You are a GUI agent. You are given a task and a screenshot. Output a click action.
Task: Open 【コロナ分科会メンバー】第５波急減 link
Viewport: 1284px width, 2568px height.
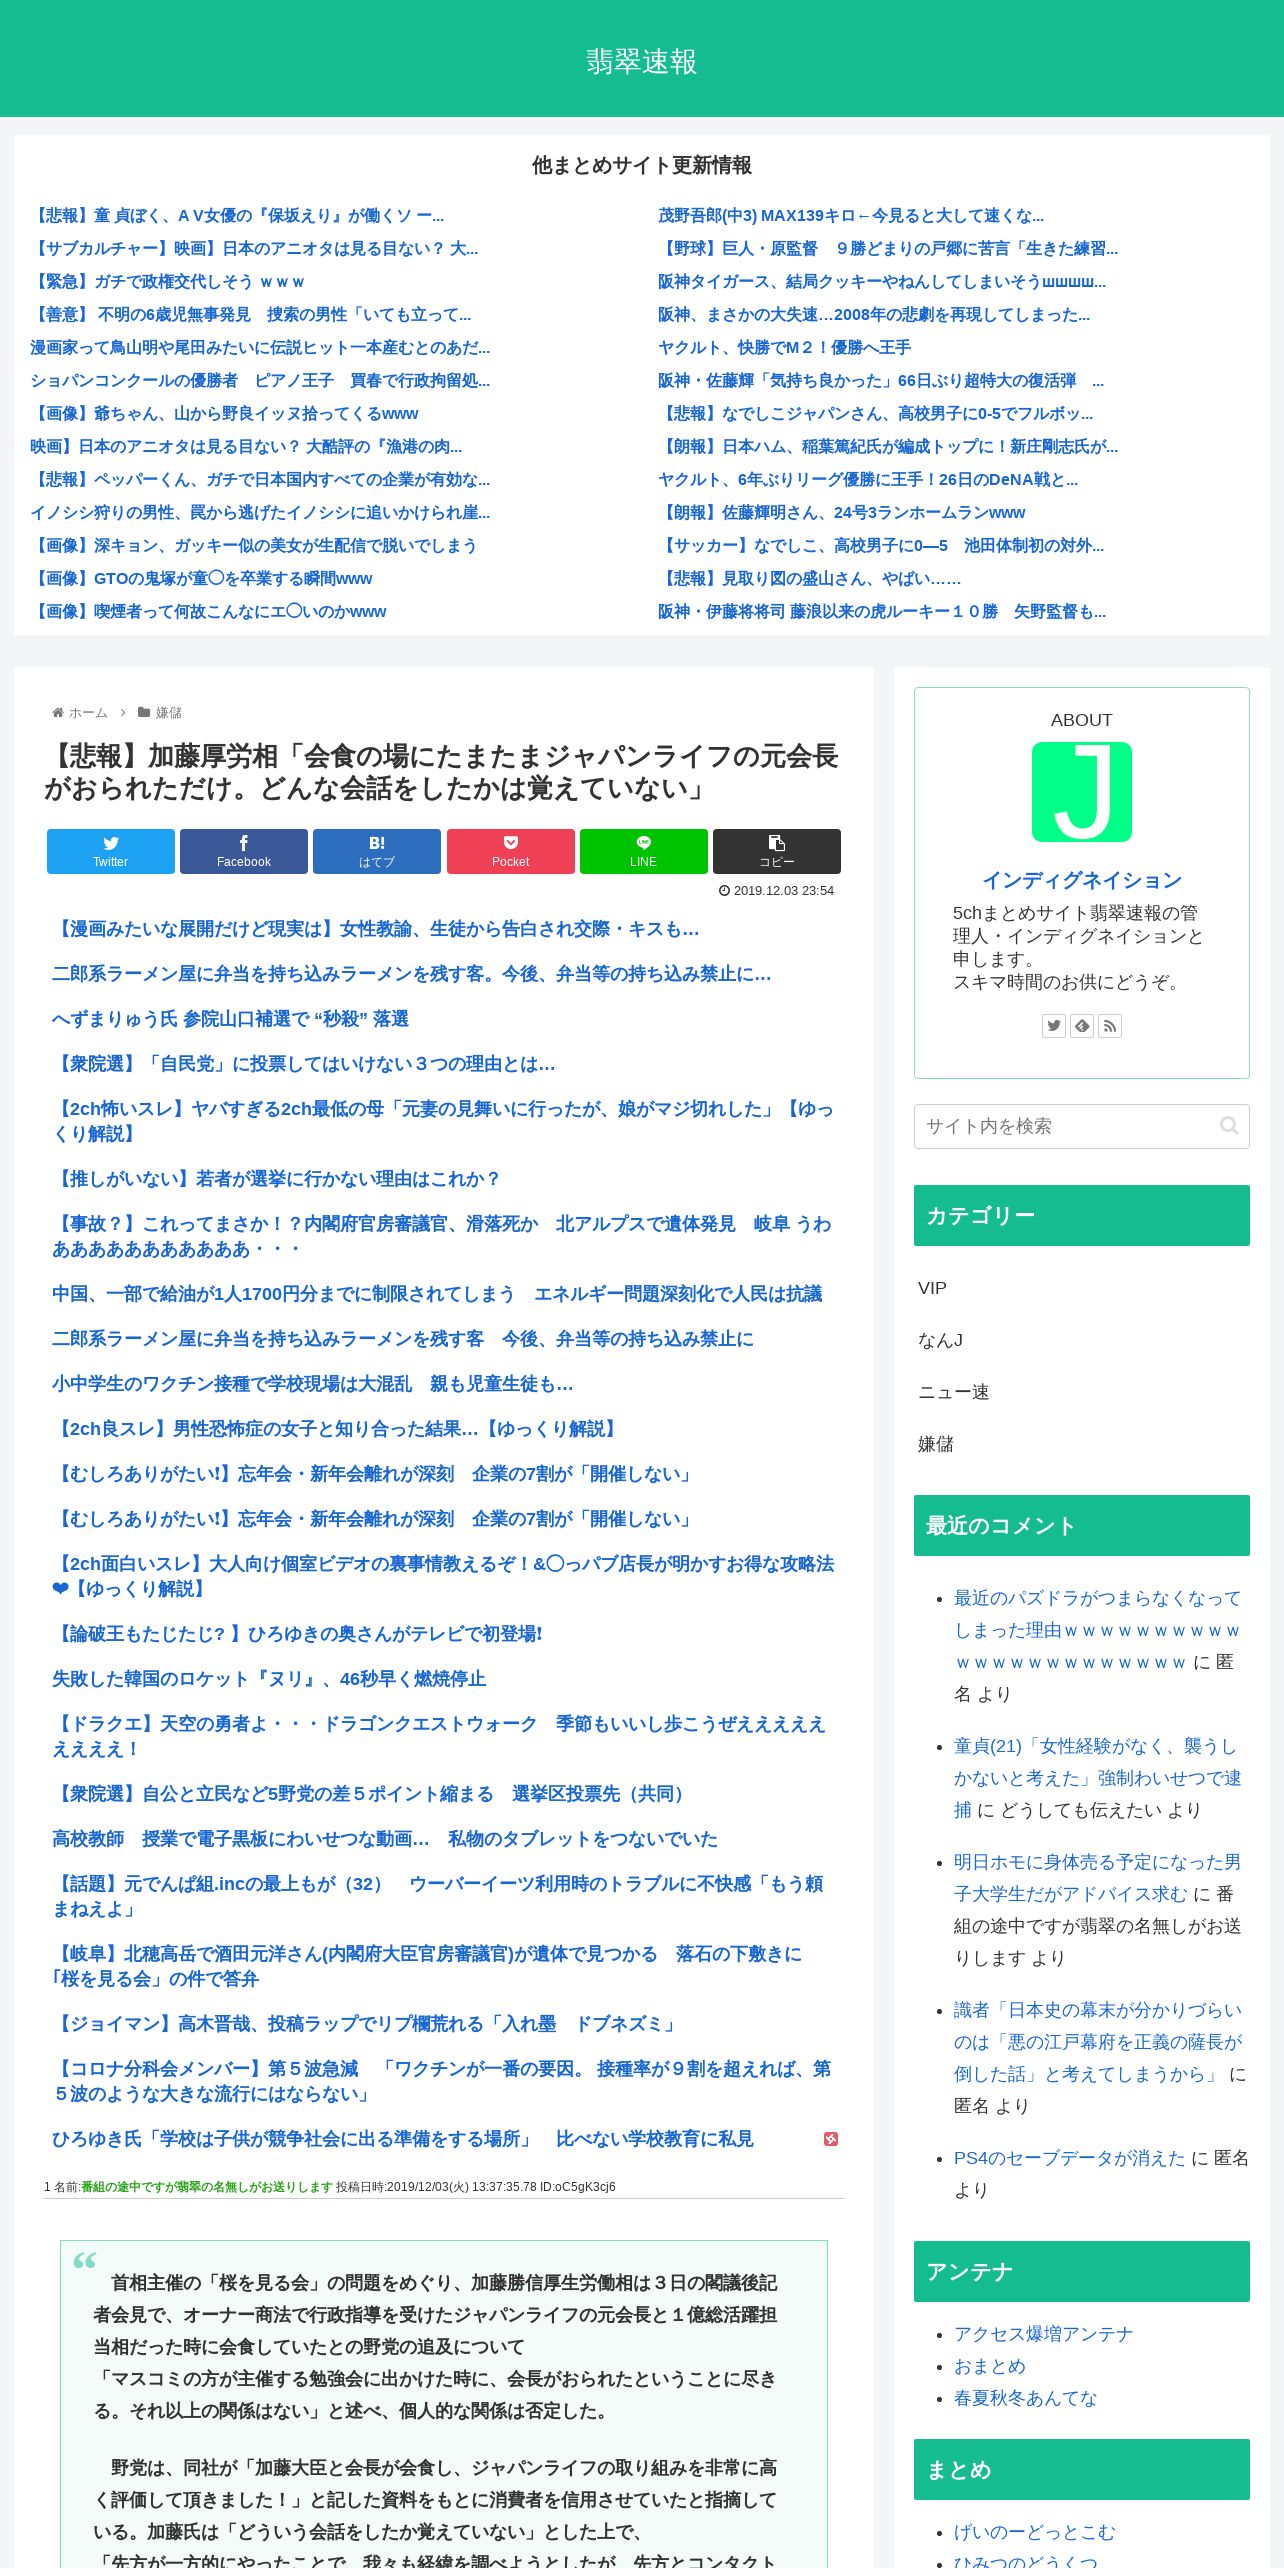tap(442, 2081)
